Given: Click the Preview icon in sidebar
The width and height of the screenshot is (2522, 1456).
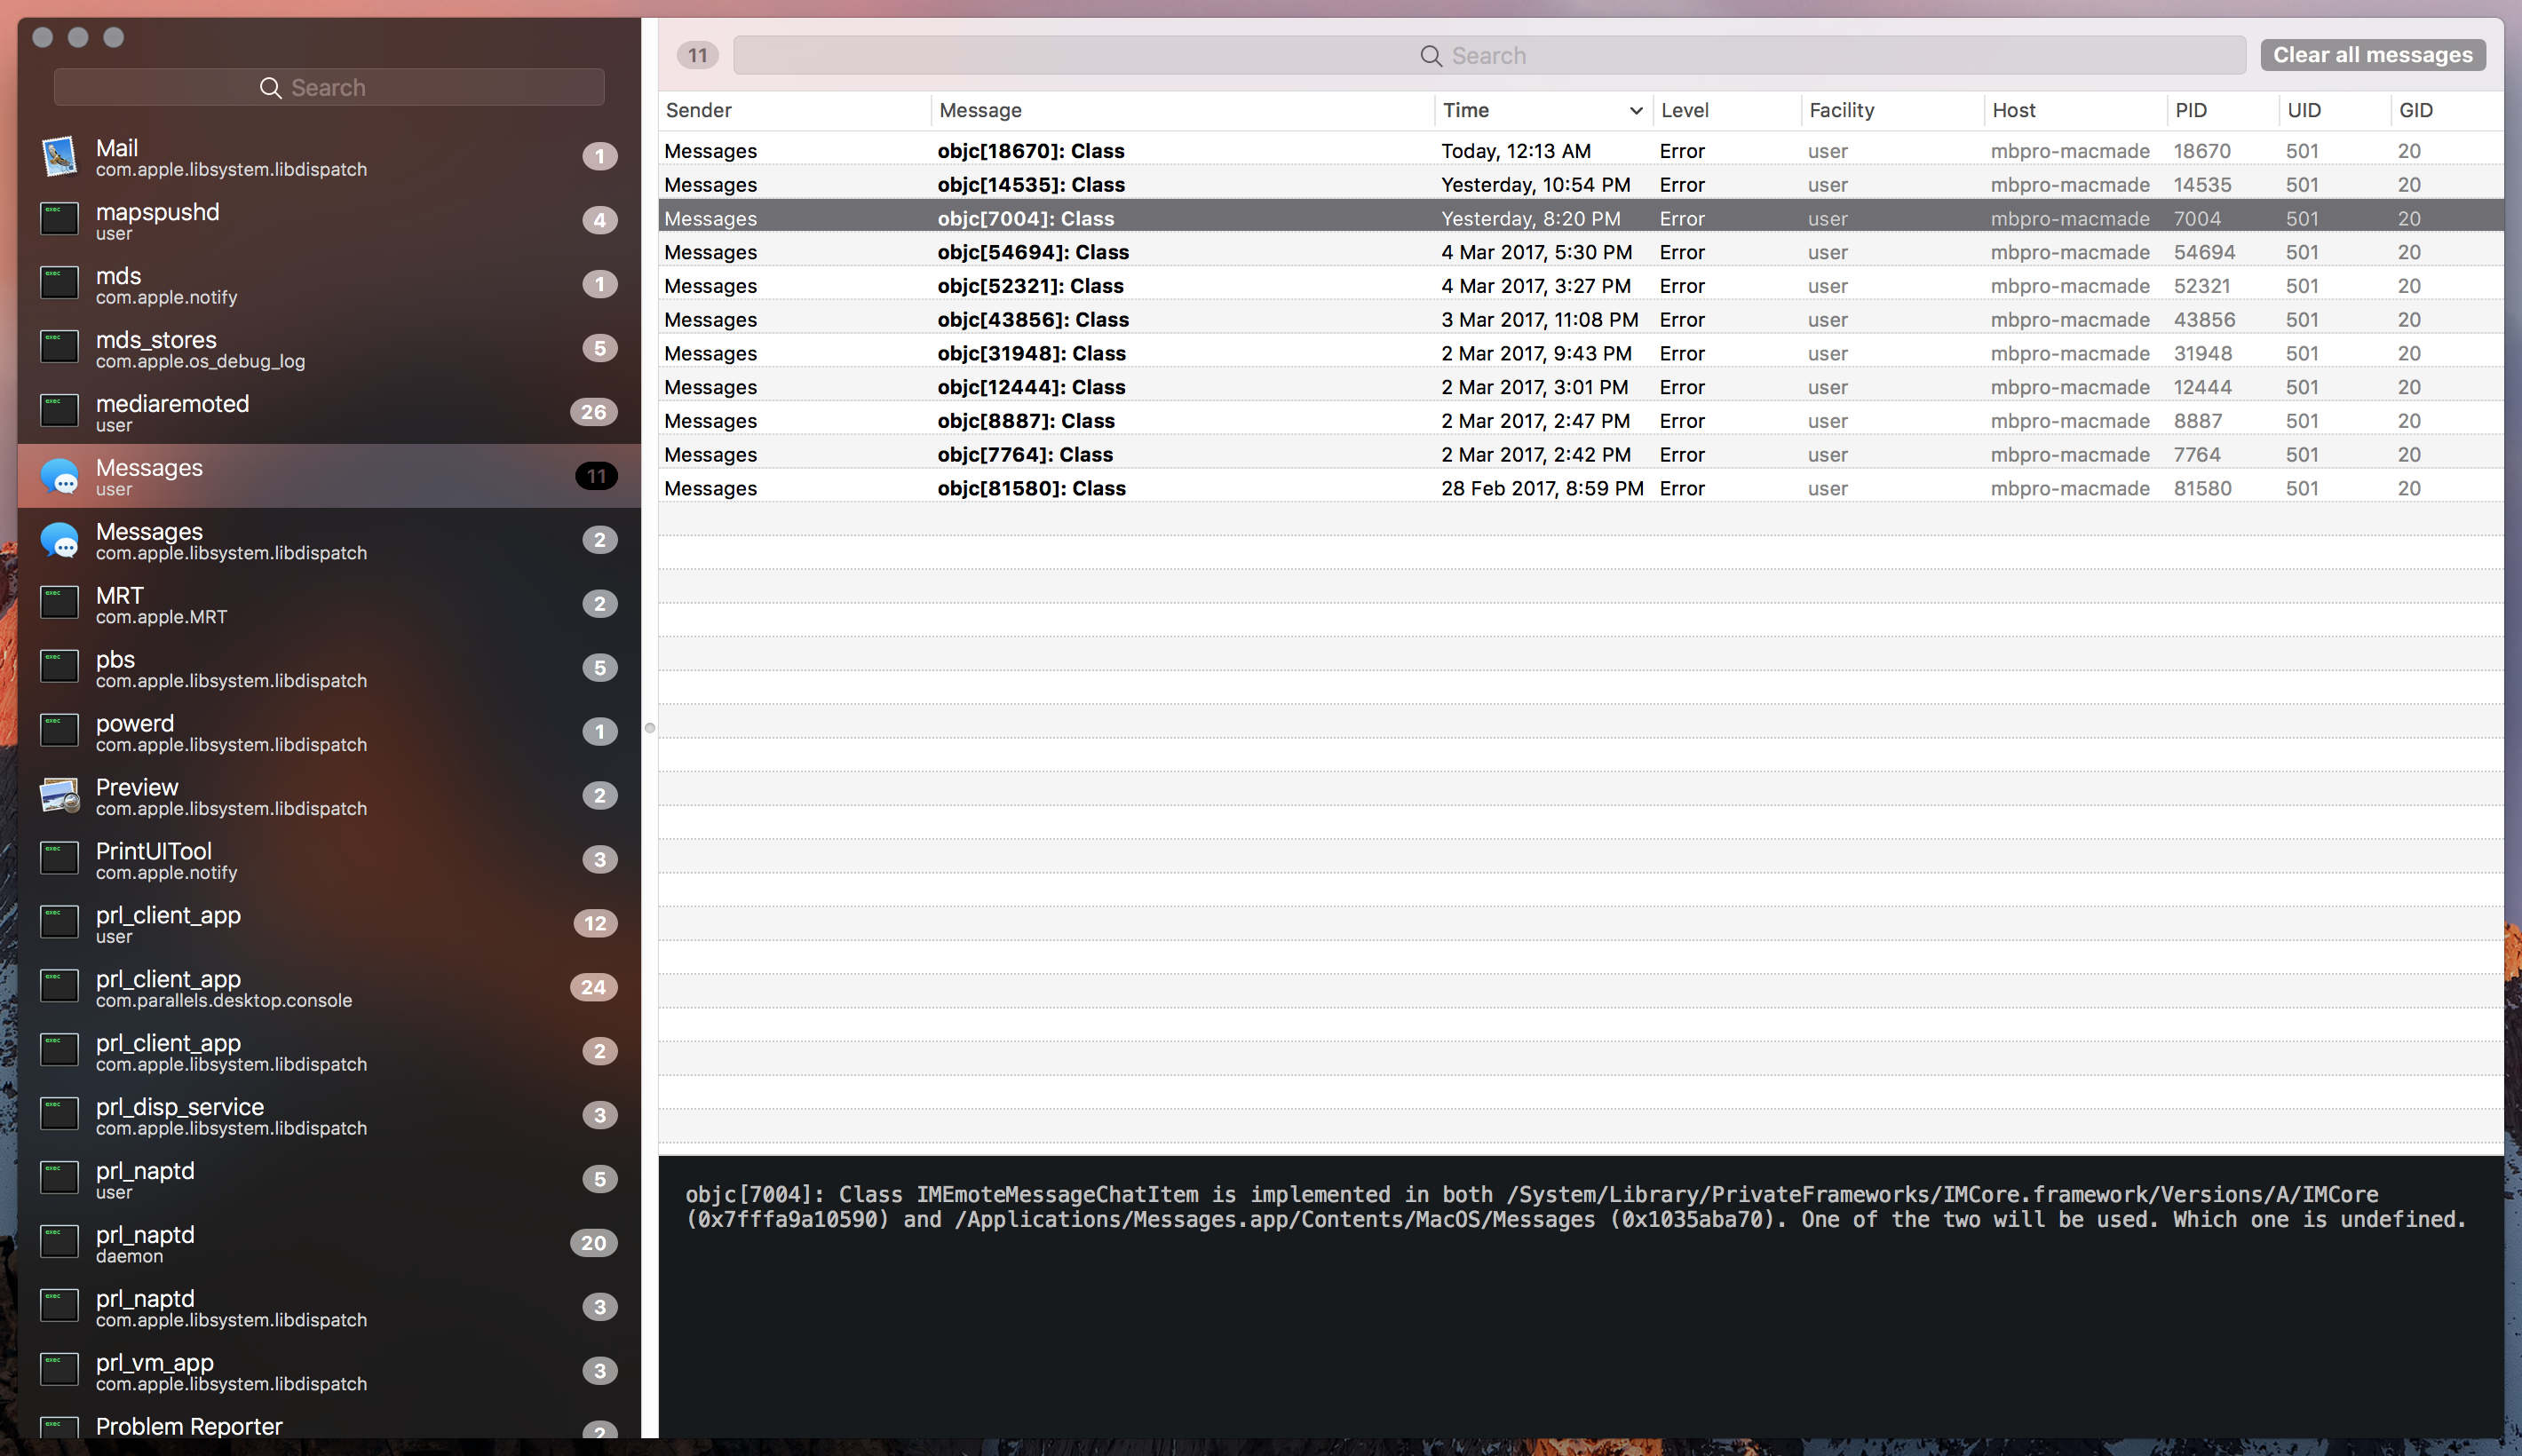Looking at the screenshot, I should point(60,794).
